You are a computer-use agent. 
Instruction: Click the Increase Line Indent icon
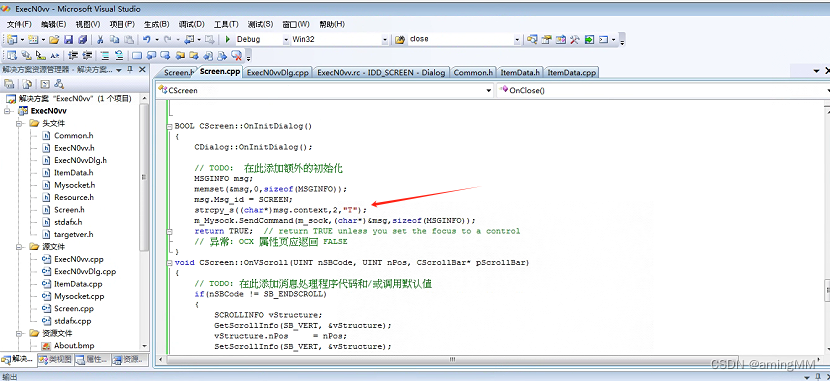point(88,55)
